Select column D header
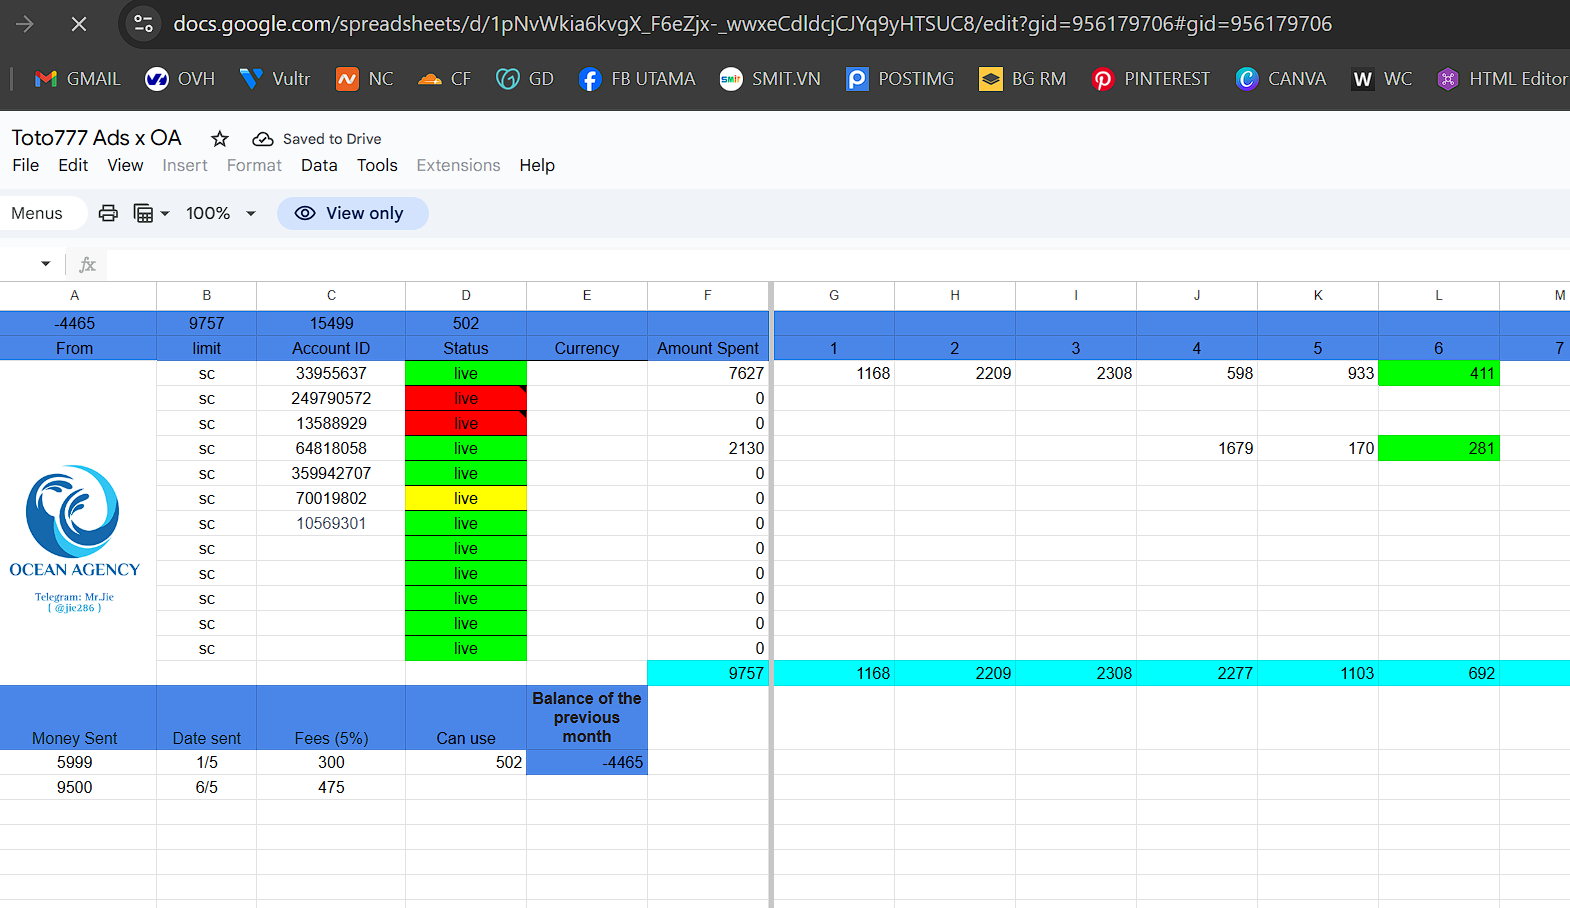1570x908 pixels. [466, 295]
